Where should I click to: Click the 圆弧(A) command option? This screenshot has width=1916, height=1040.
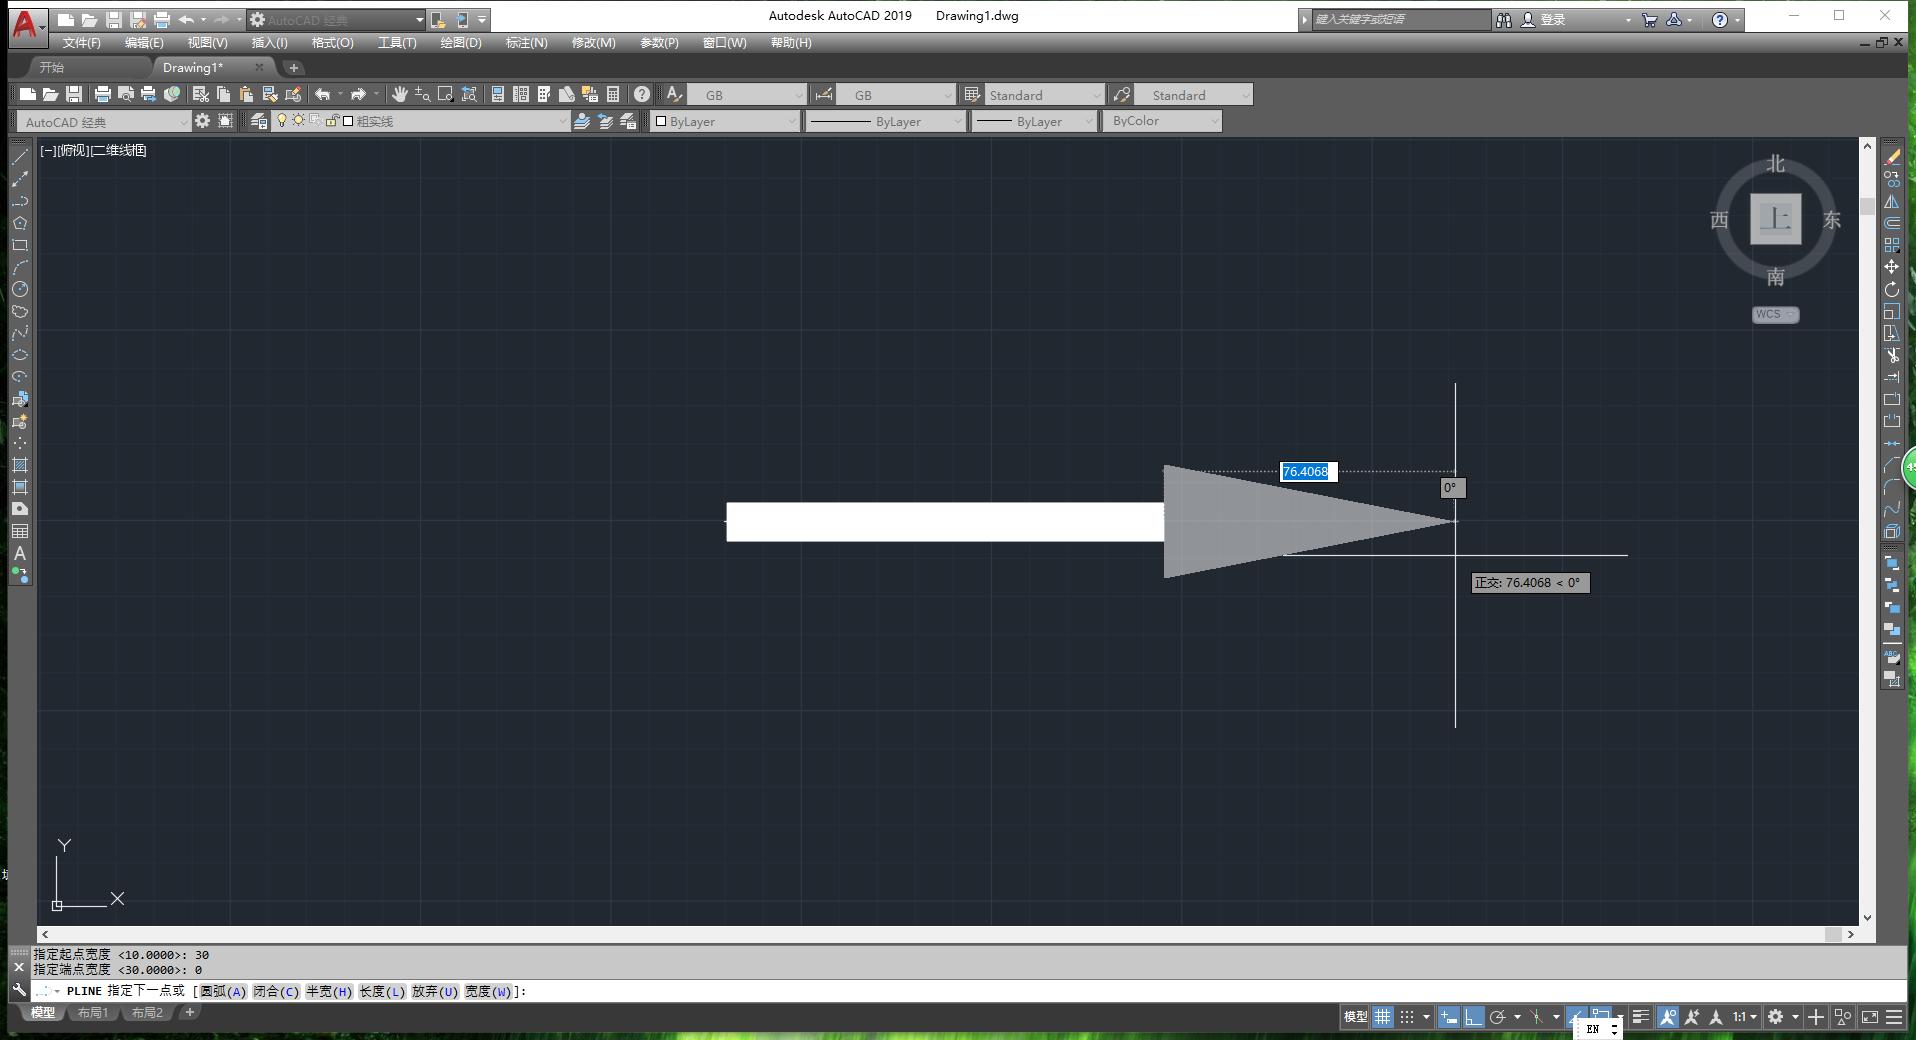pos(222,991)
